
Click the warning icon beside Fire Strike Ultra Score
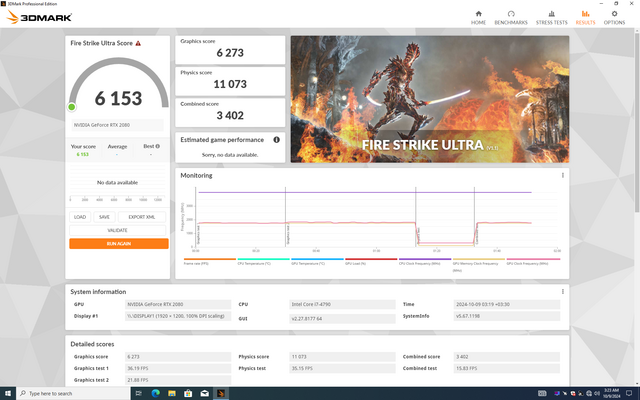(138, 44)
